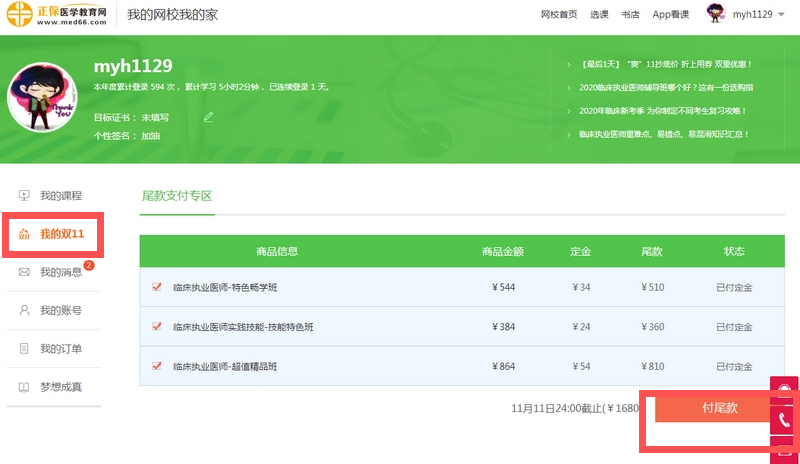This screenshot has height=464, width=800.
Task: Deselect the 临床执业医师-超值精品班 checkbox
Action: tap(156, 366)
